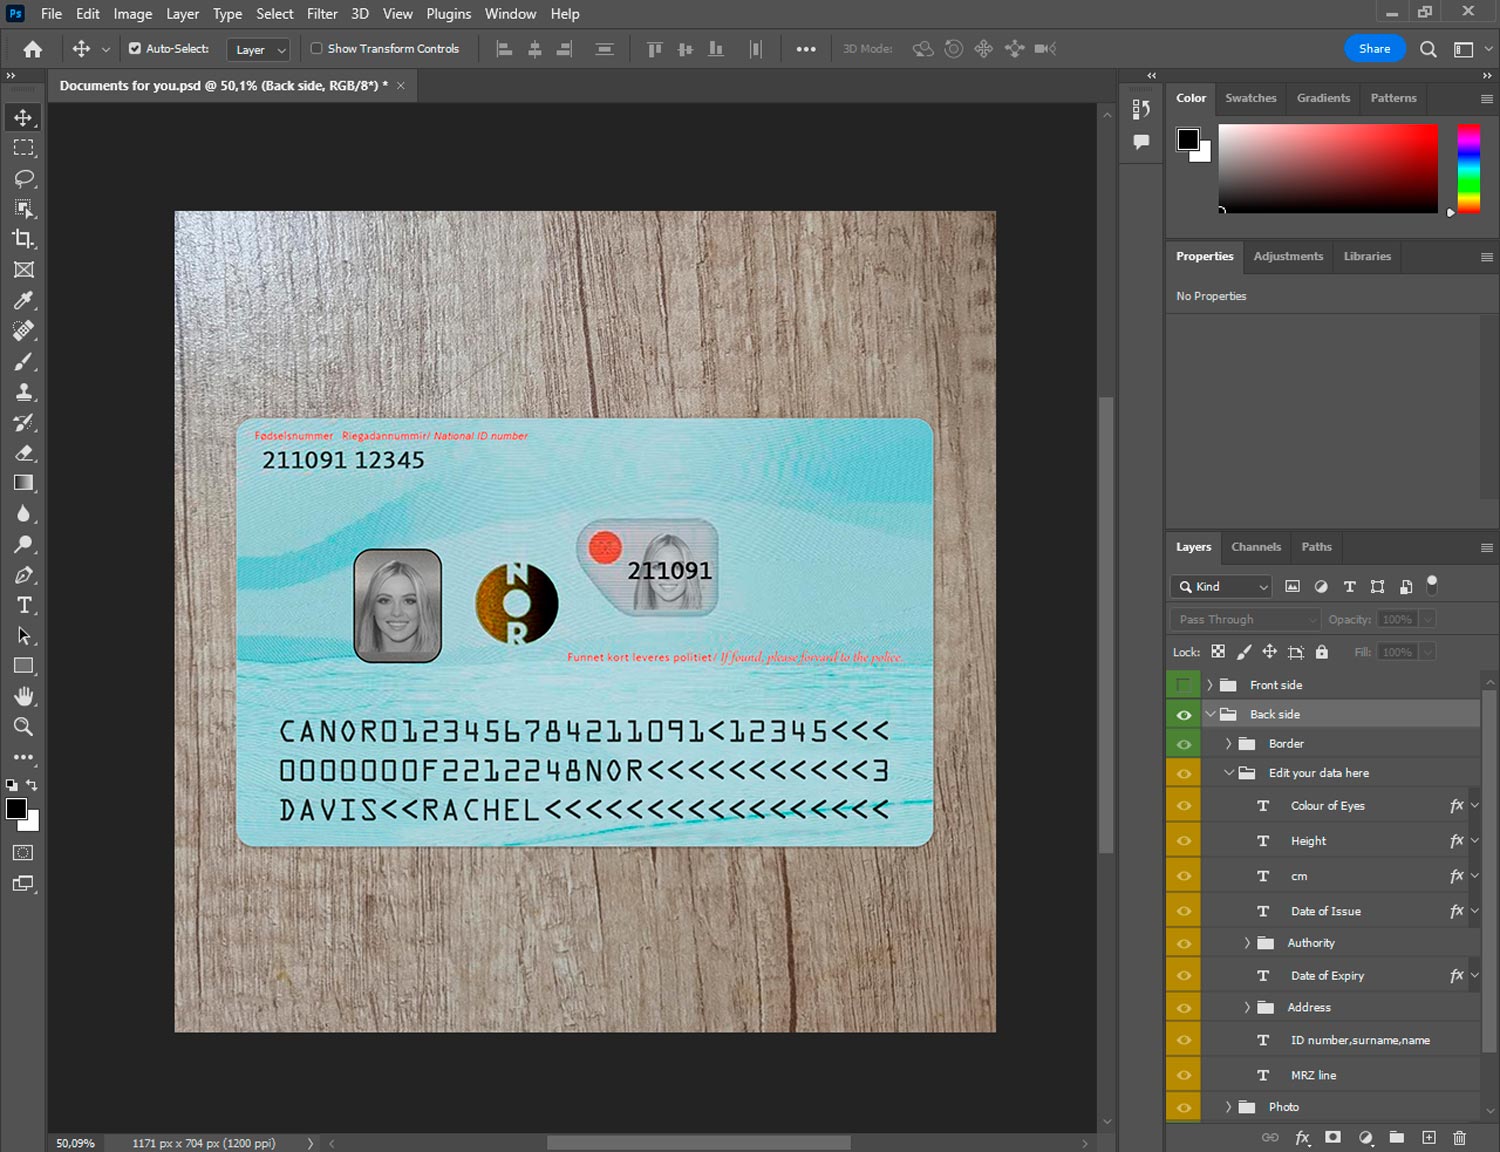Select the Lasso tool
Image resolution: width=1500 pixels, height=1152 pixels.
tap(23, 178)
